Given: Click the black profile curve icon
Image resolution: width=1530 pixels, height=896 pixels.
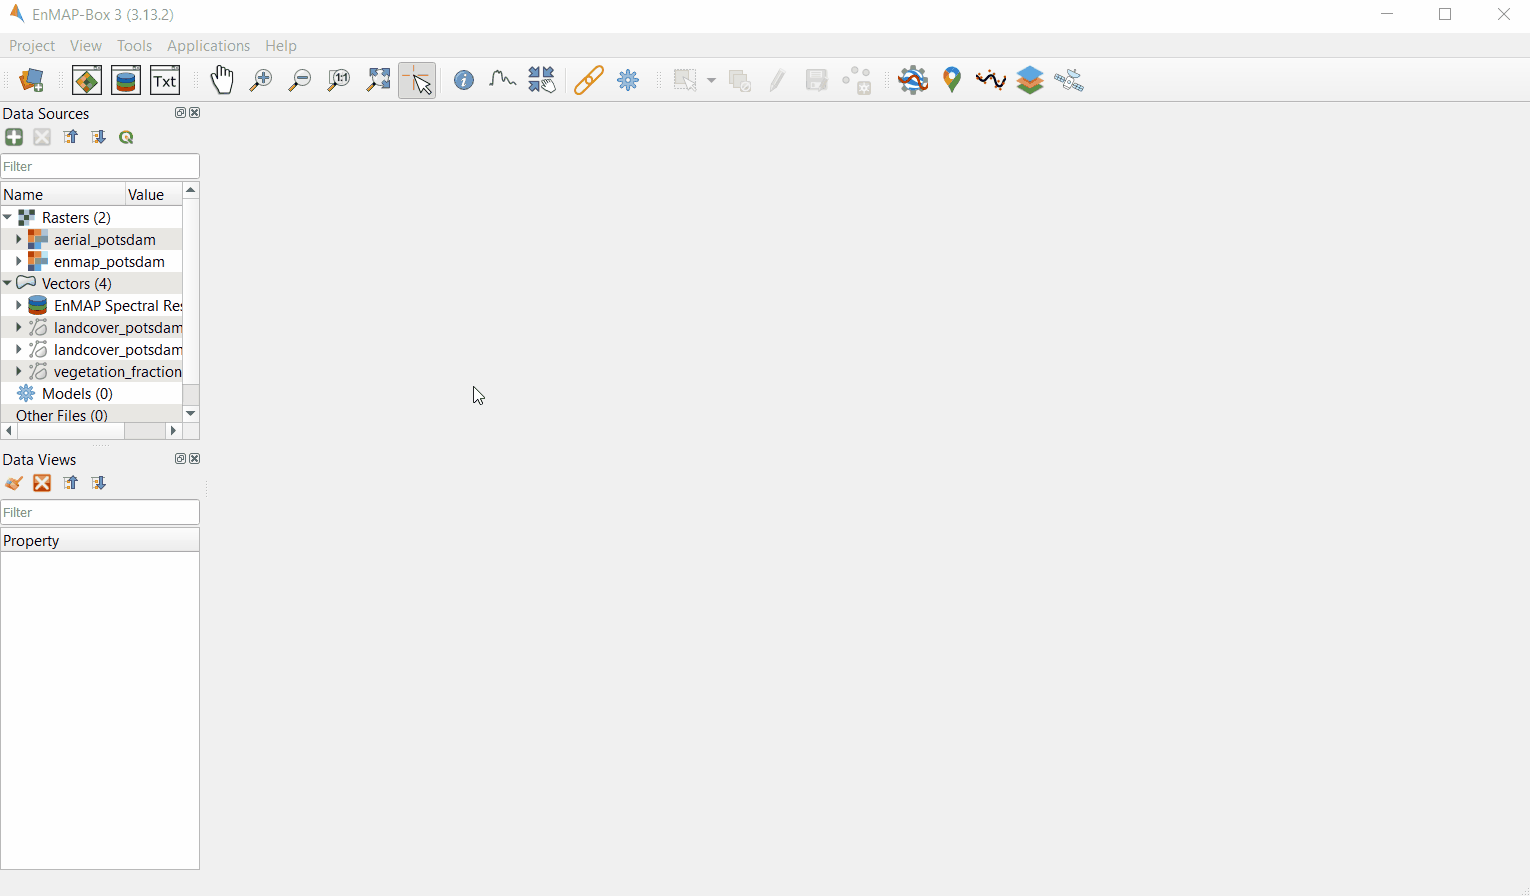Looking at the screenshot, I should (x=991, y=80).
